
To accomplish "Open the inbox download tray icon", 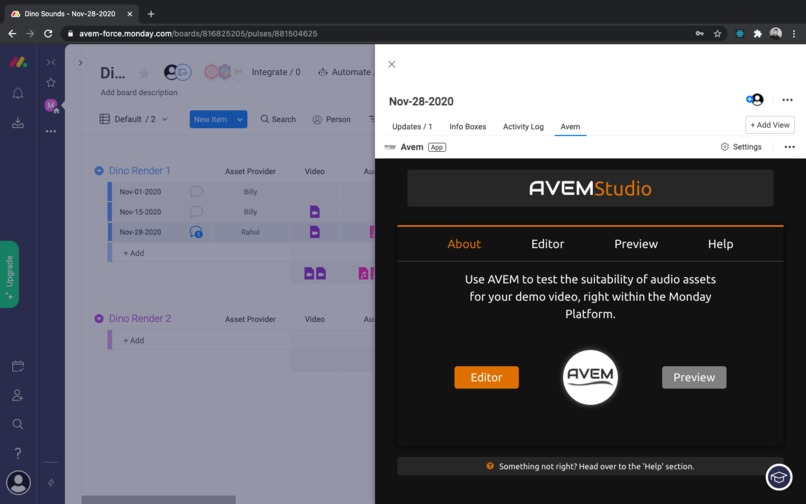I will (x=18, y=122).
